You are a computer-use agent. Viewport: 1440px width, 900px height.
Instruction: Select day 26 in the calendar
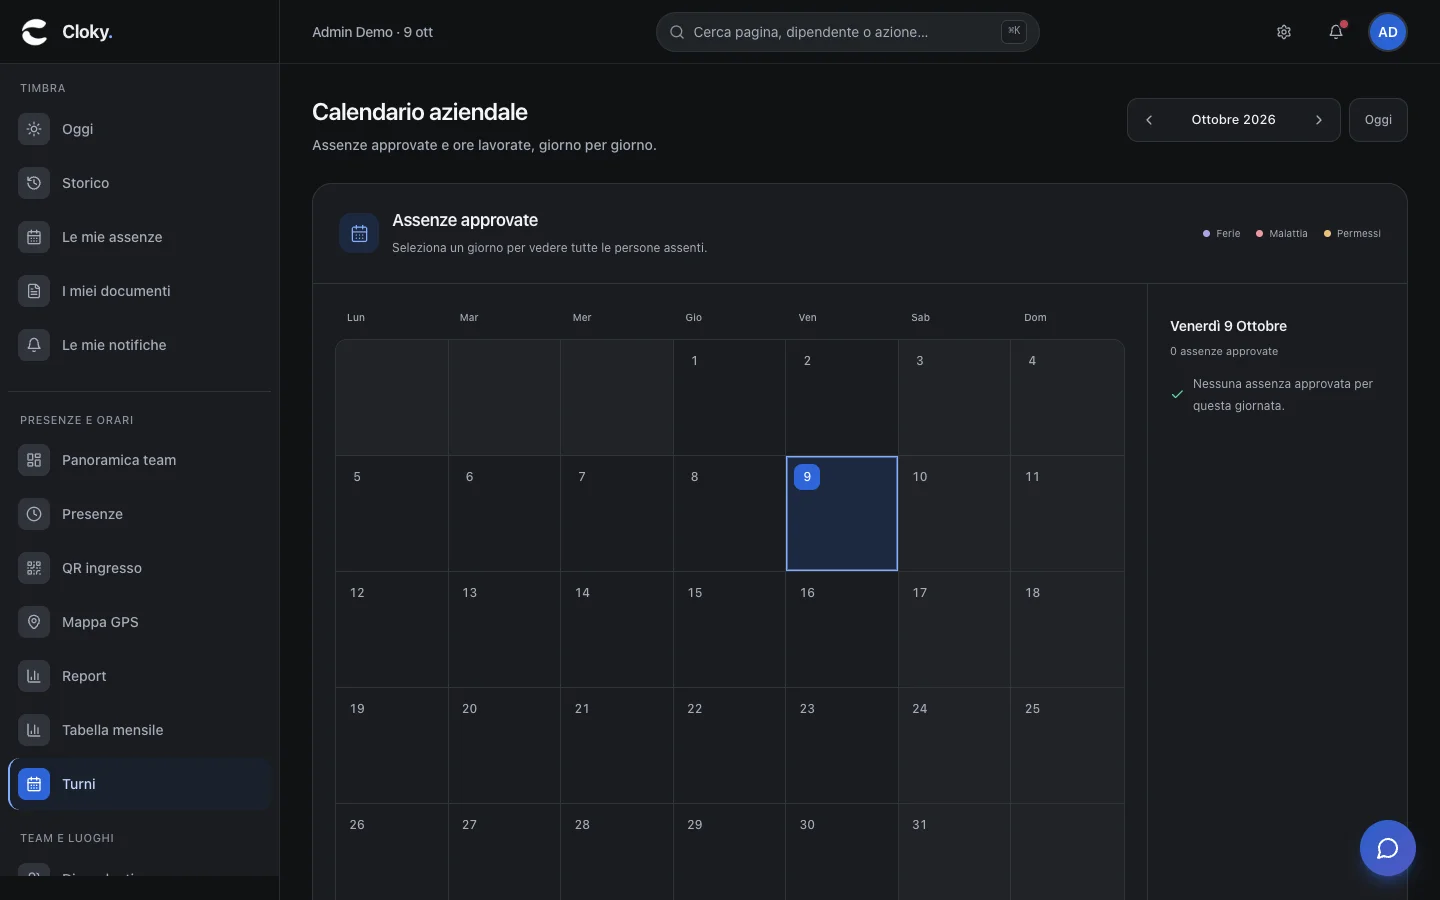coord(392,852)
